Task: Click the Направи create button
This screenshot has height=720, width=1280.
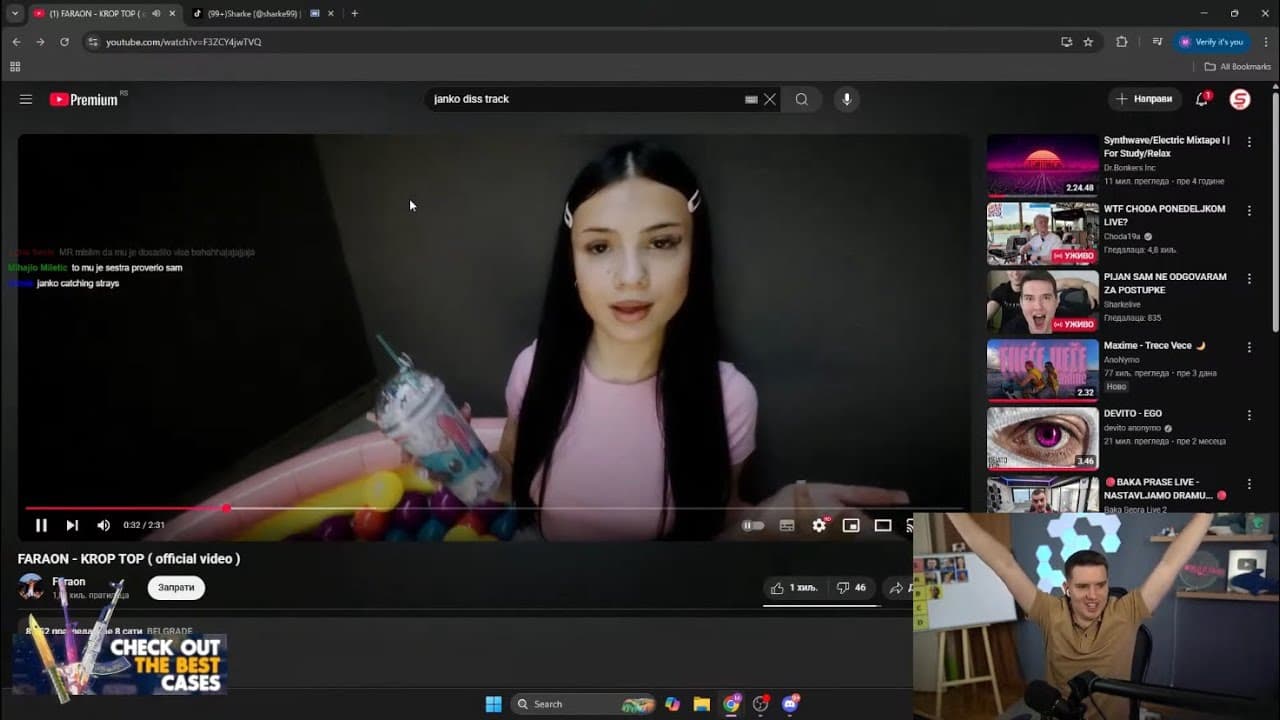Action: 1144,99
